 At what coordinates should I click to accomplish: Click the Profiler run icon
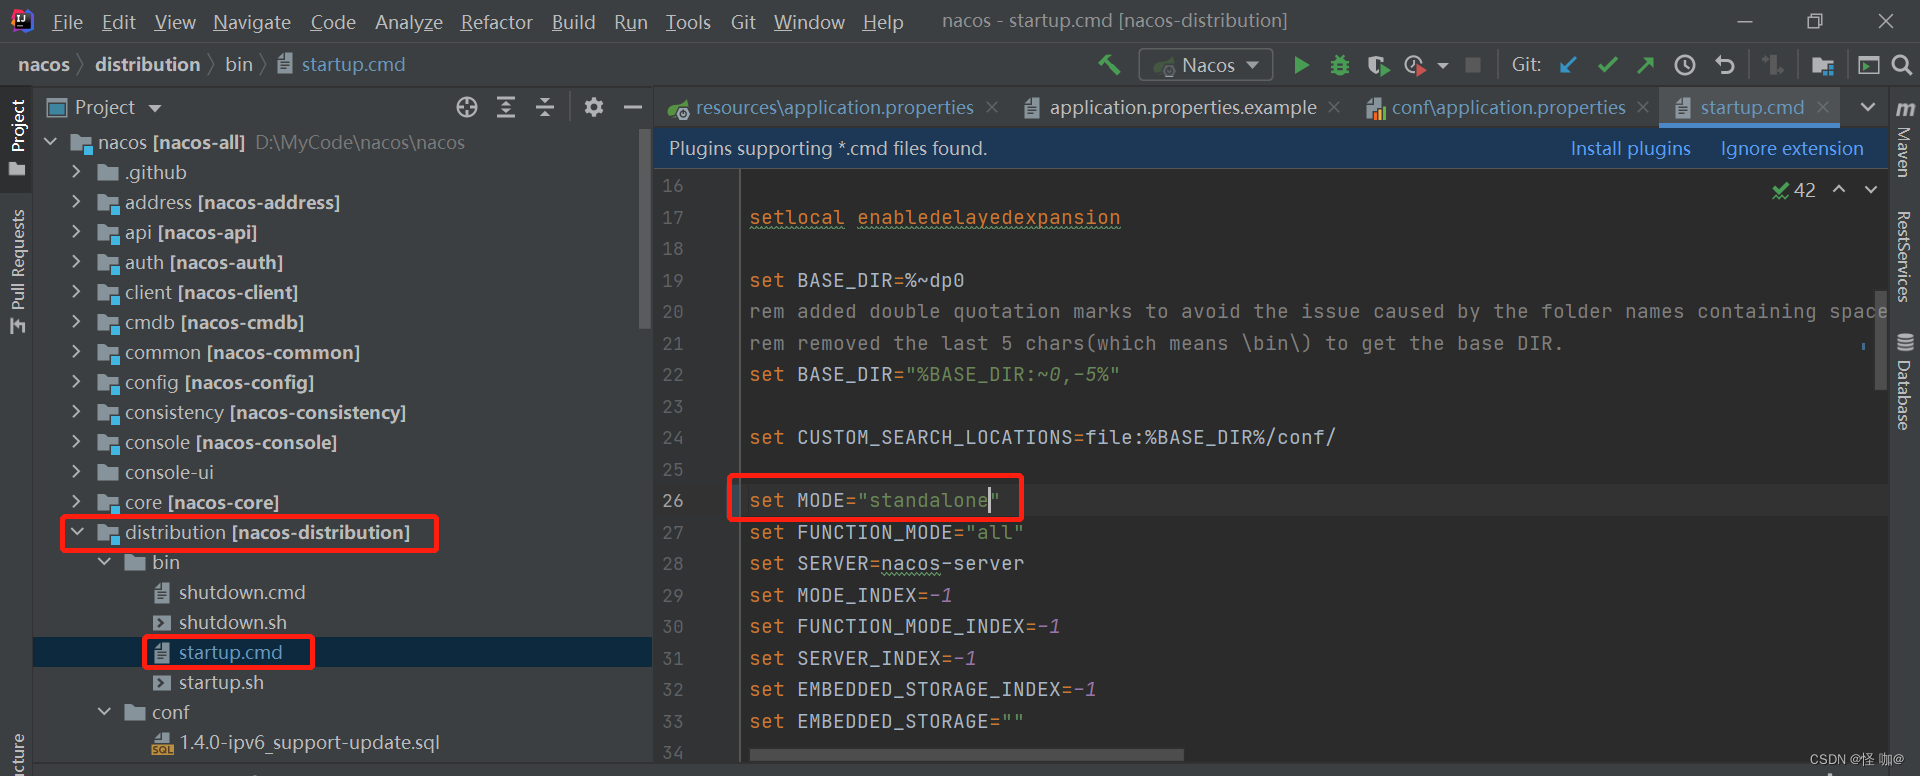point(1414,65)
